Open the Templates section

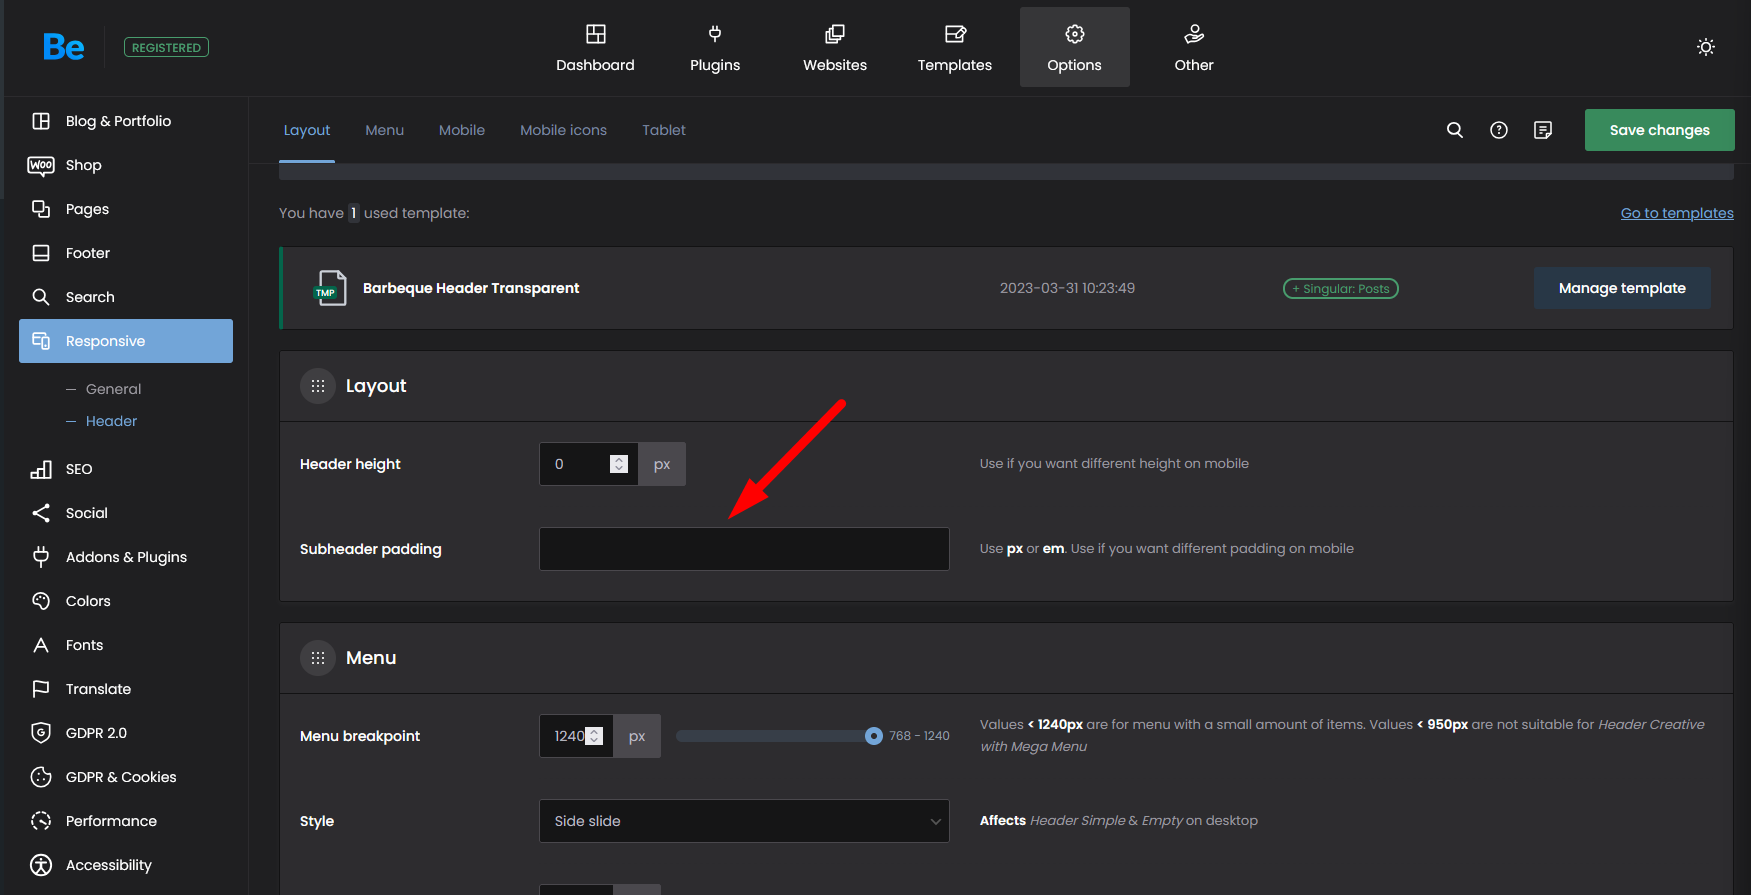(x=955, y=48)
